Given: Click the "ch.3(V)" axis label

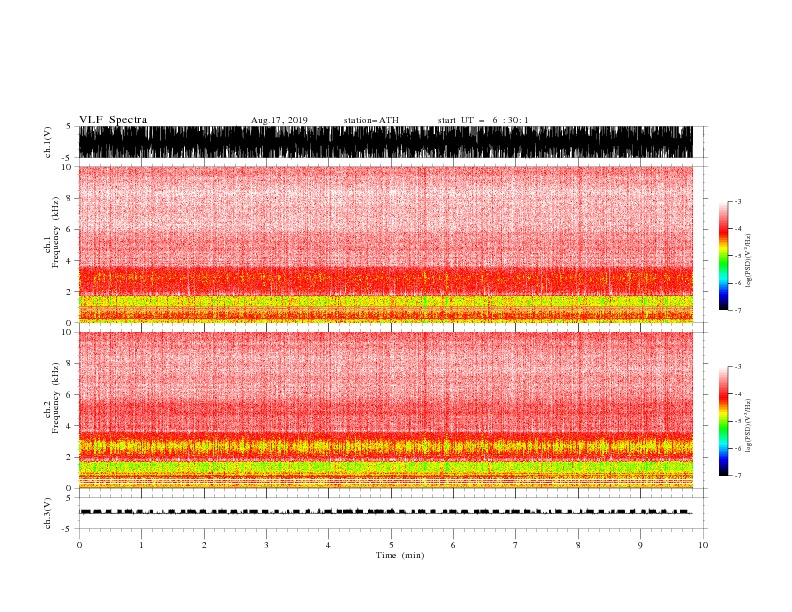Looking at the screenshot, I should (48, 513).
